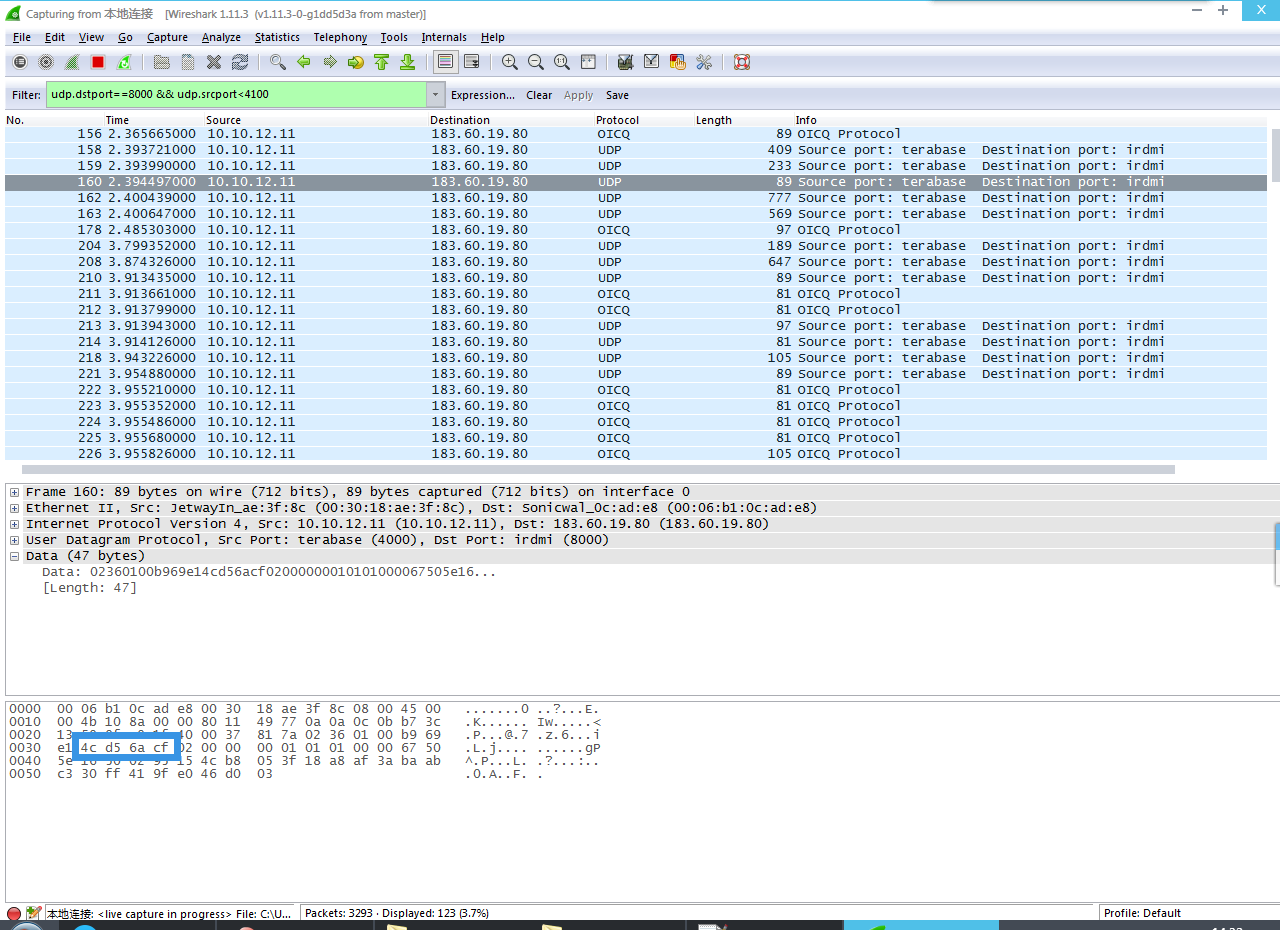
Task: Expand the Frame 160 tree node
Action: 14,492
